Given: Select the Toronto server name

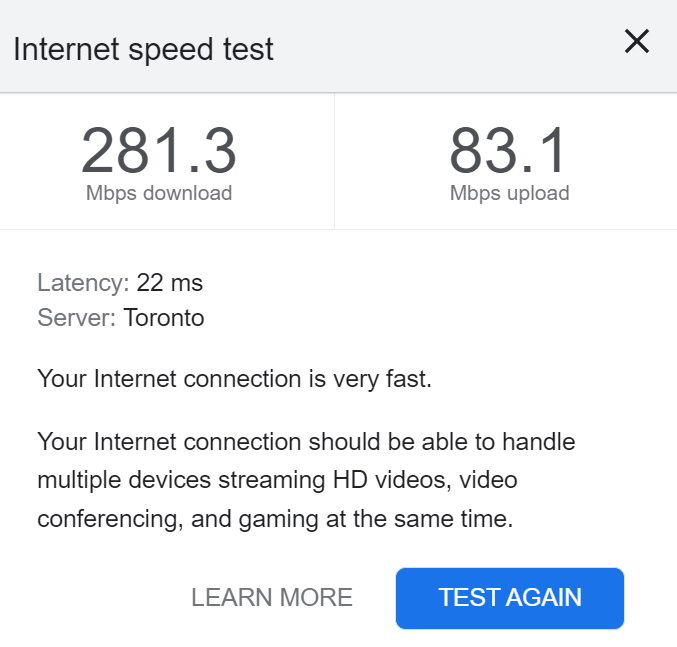Looking at the screenshot, I should (x=164, y=319).
